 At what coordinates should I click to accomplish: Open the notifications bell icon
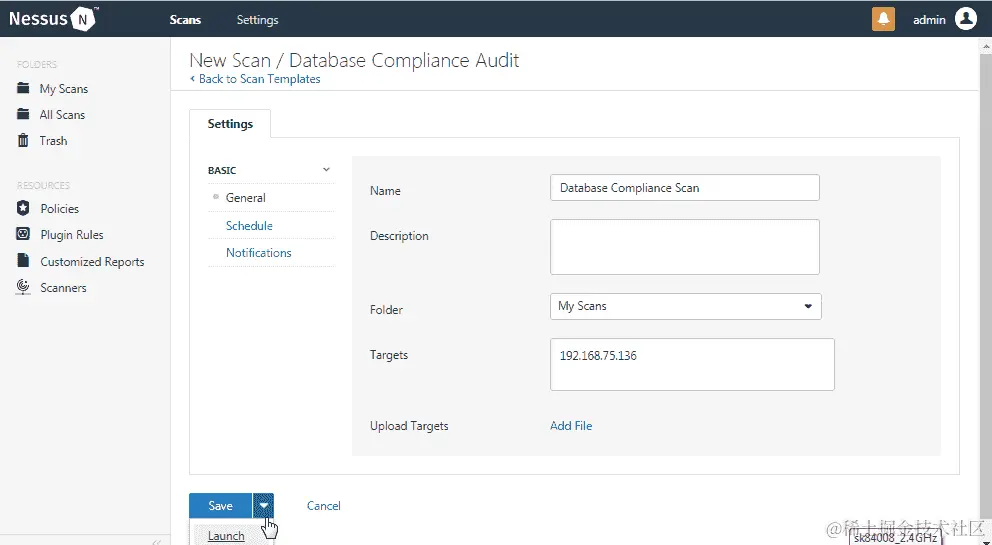[x=883, y=19]
